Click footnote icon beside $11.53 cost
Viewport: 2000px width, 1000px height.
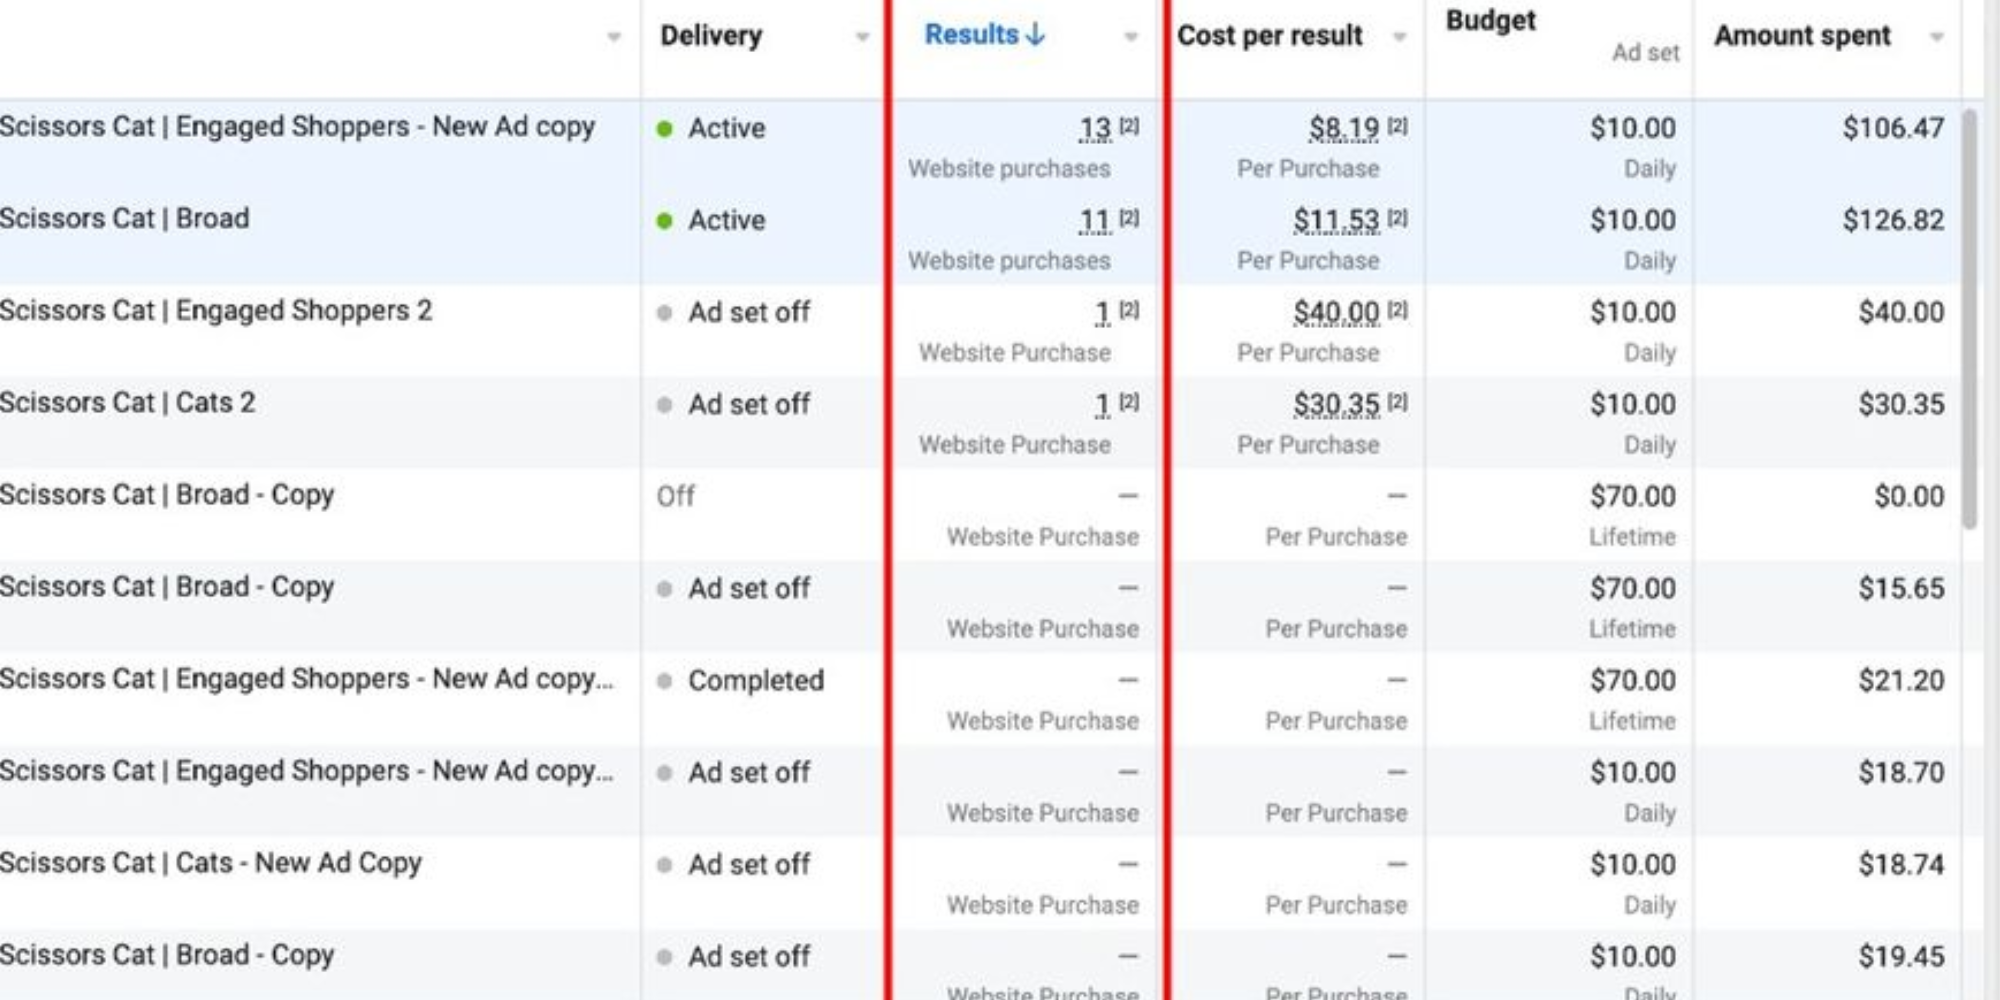(x=1398, y=218)
